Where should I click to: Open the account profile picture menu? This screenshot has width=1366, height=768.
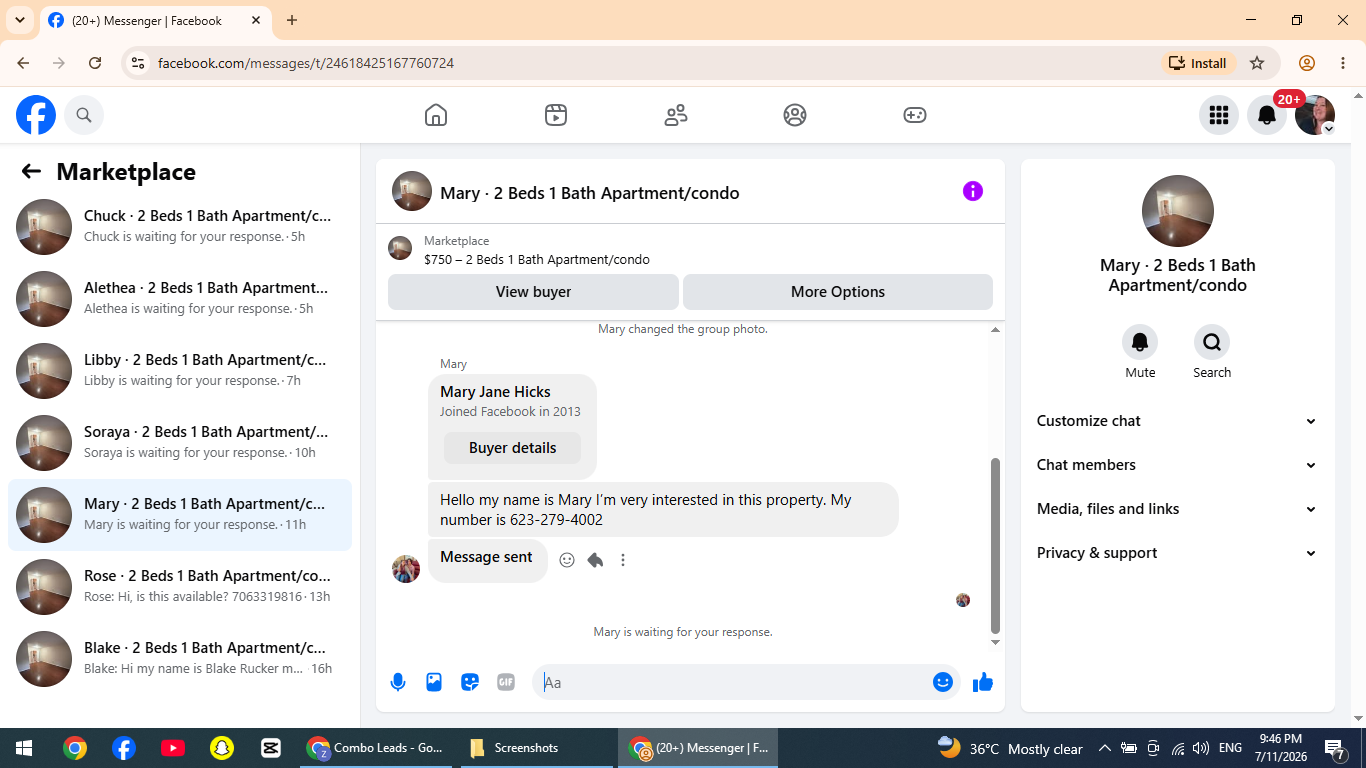pyautogui.click(x=1315, y=115)
